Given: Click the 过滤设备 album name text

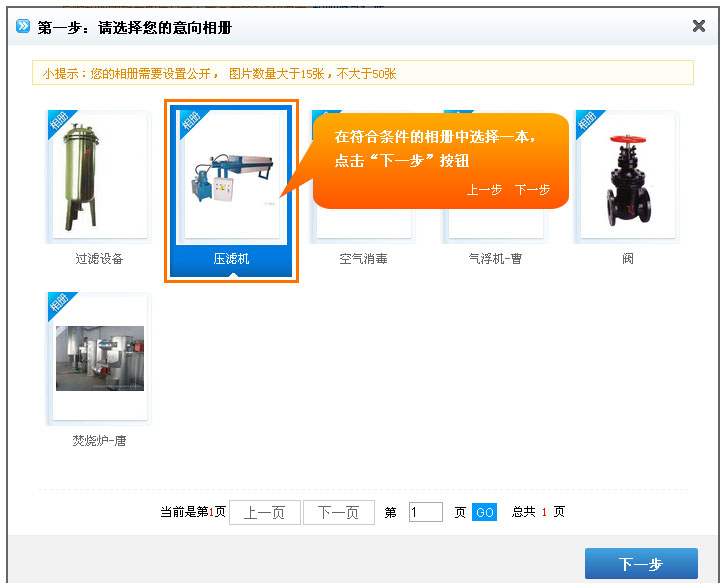Looking at the screenshot, I should pos(99,259).
